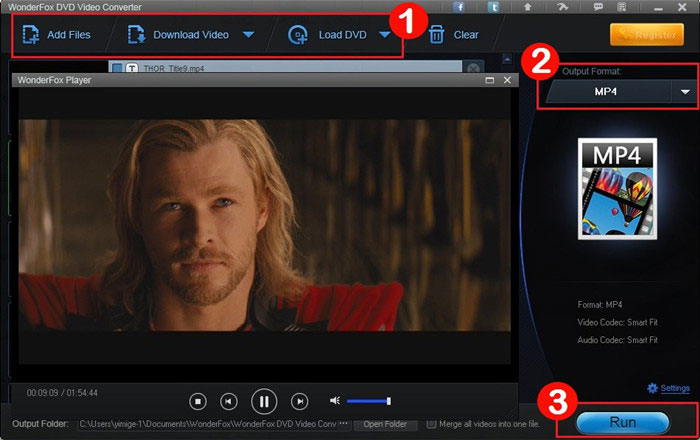This screenshot has width=700, height=440.
Task: Click the Video Codec: Smart Fit text
Action: (x=617, y=322)
